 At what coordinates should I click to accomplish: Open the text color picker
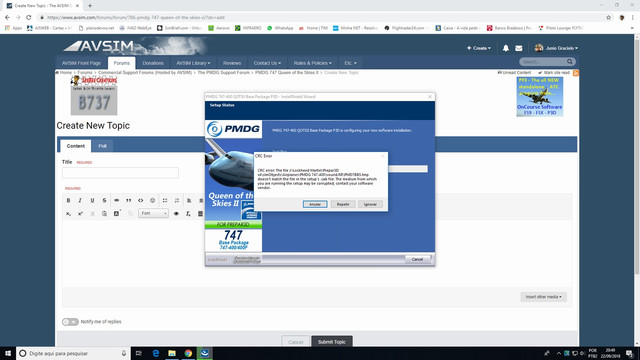(x=117, y=213)
